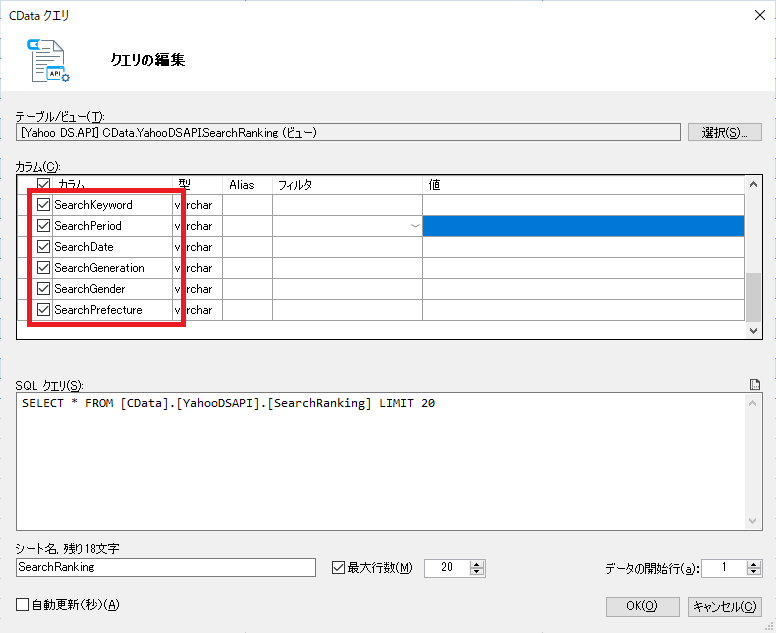The image size is (776, 633).
Task: Click the SQL query copy icon
Action: click(x=755, y=385)
